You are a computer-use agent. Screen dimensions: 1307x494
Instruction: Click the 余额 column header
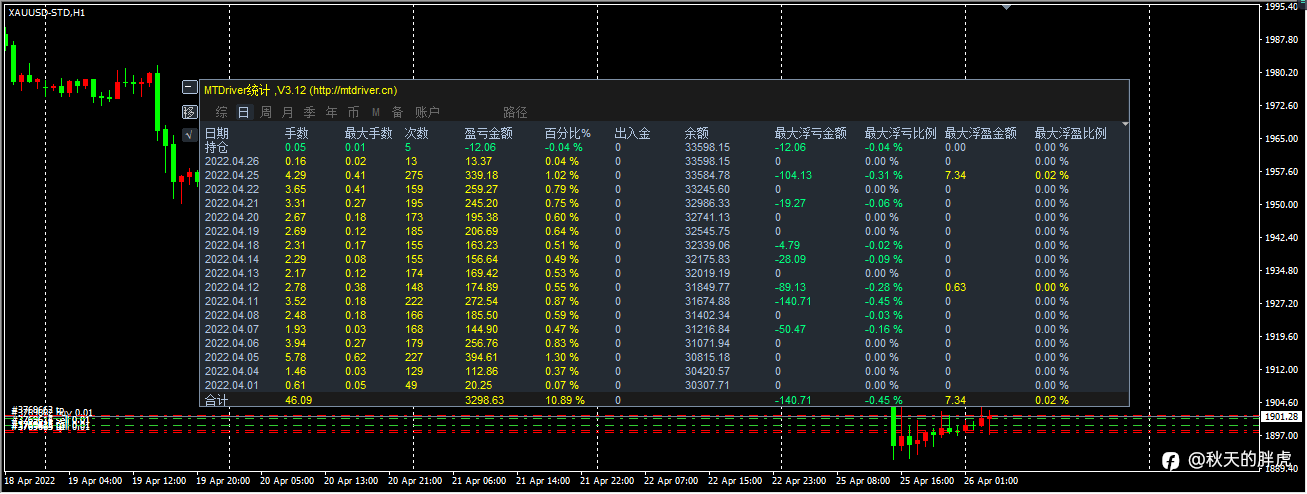click(697, 133)
